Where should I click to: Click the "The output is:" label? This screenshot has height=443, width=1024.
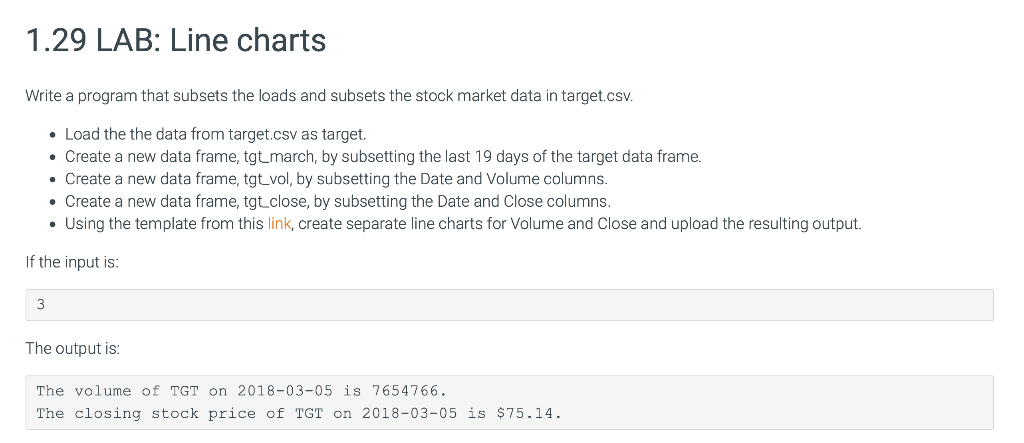72,348
